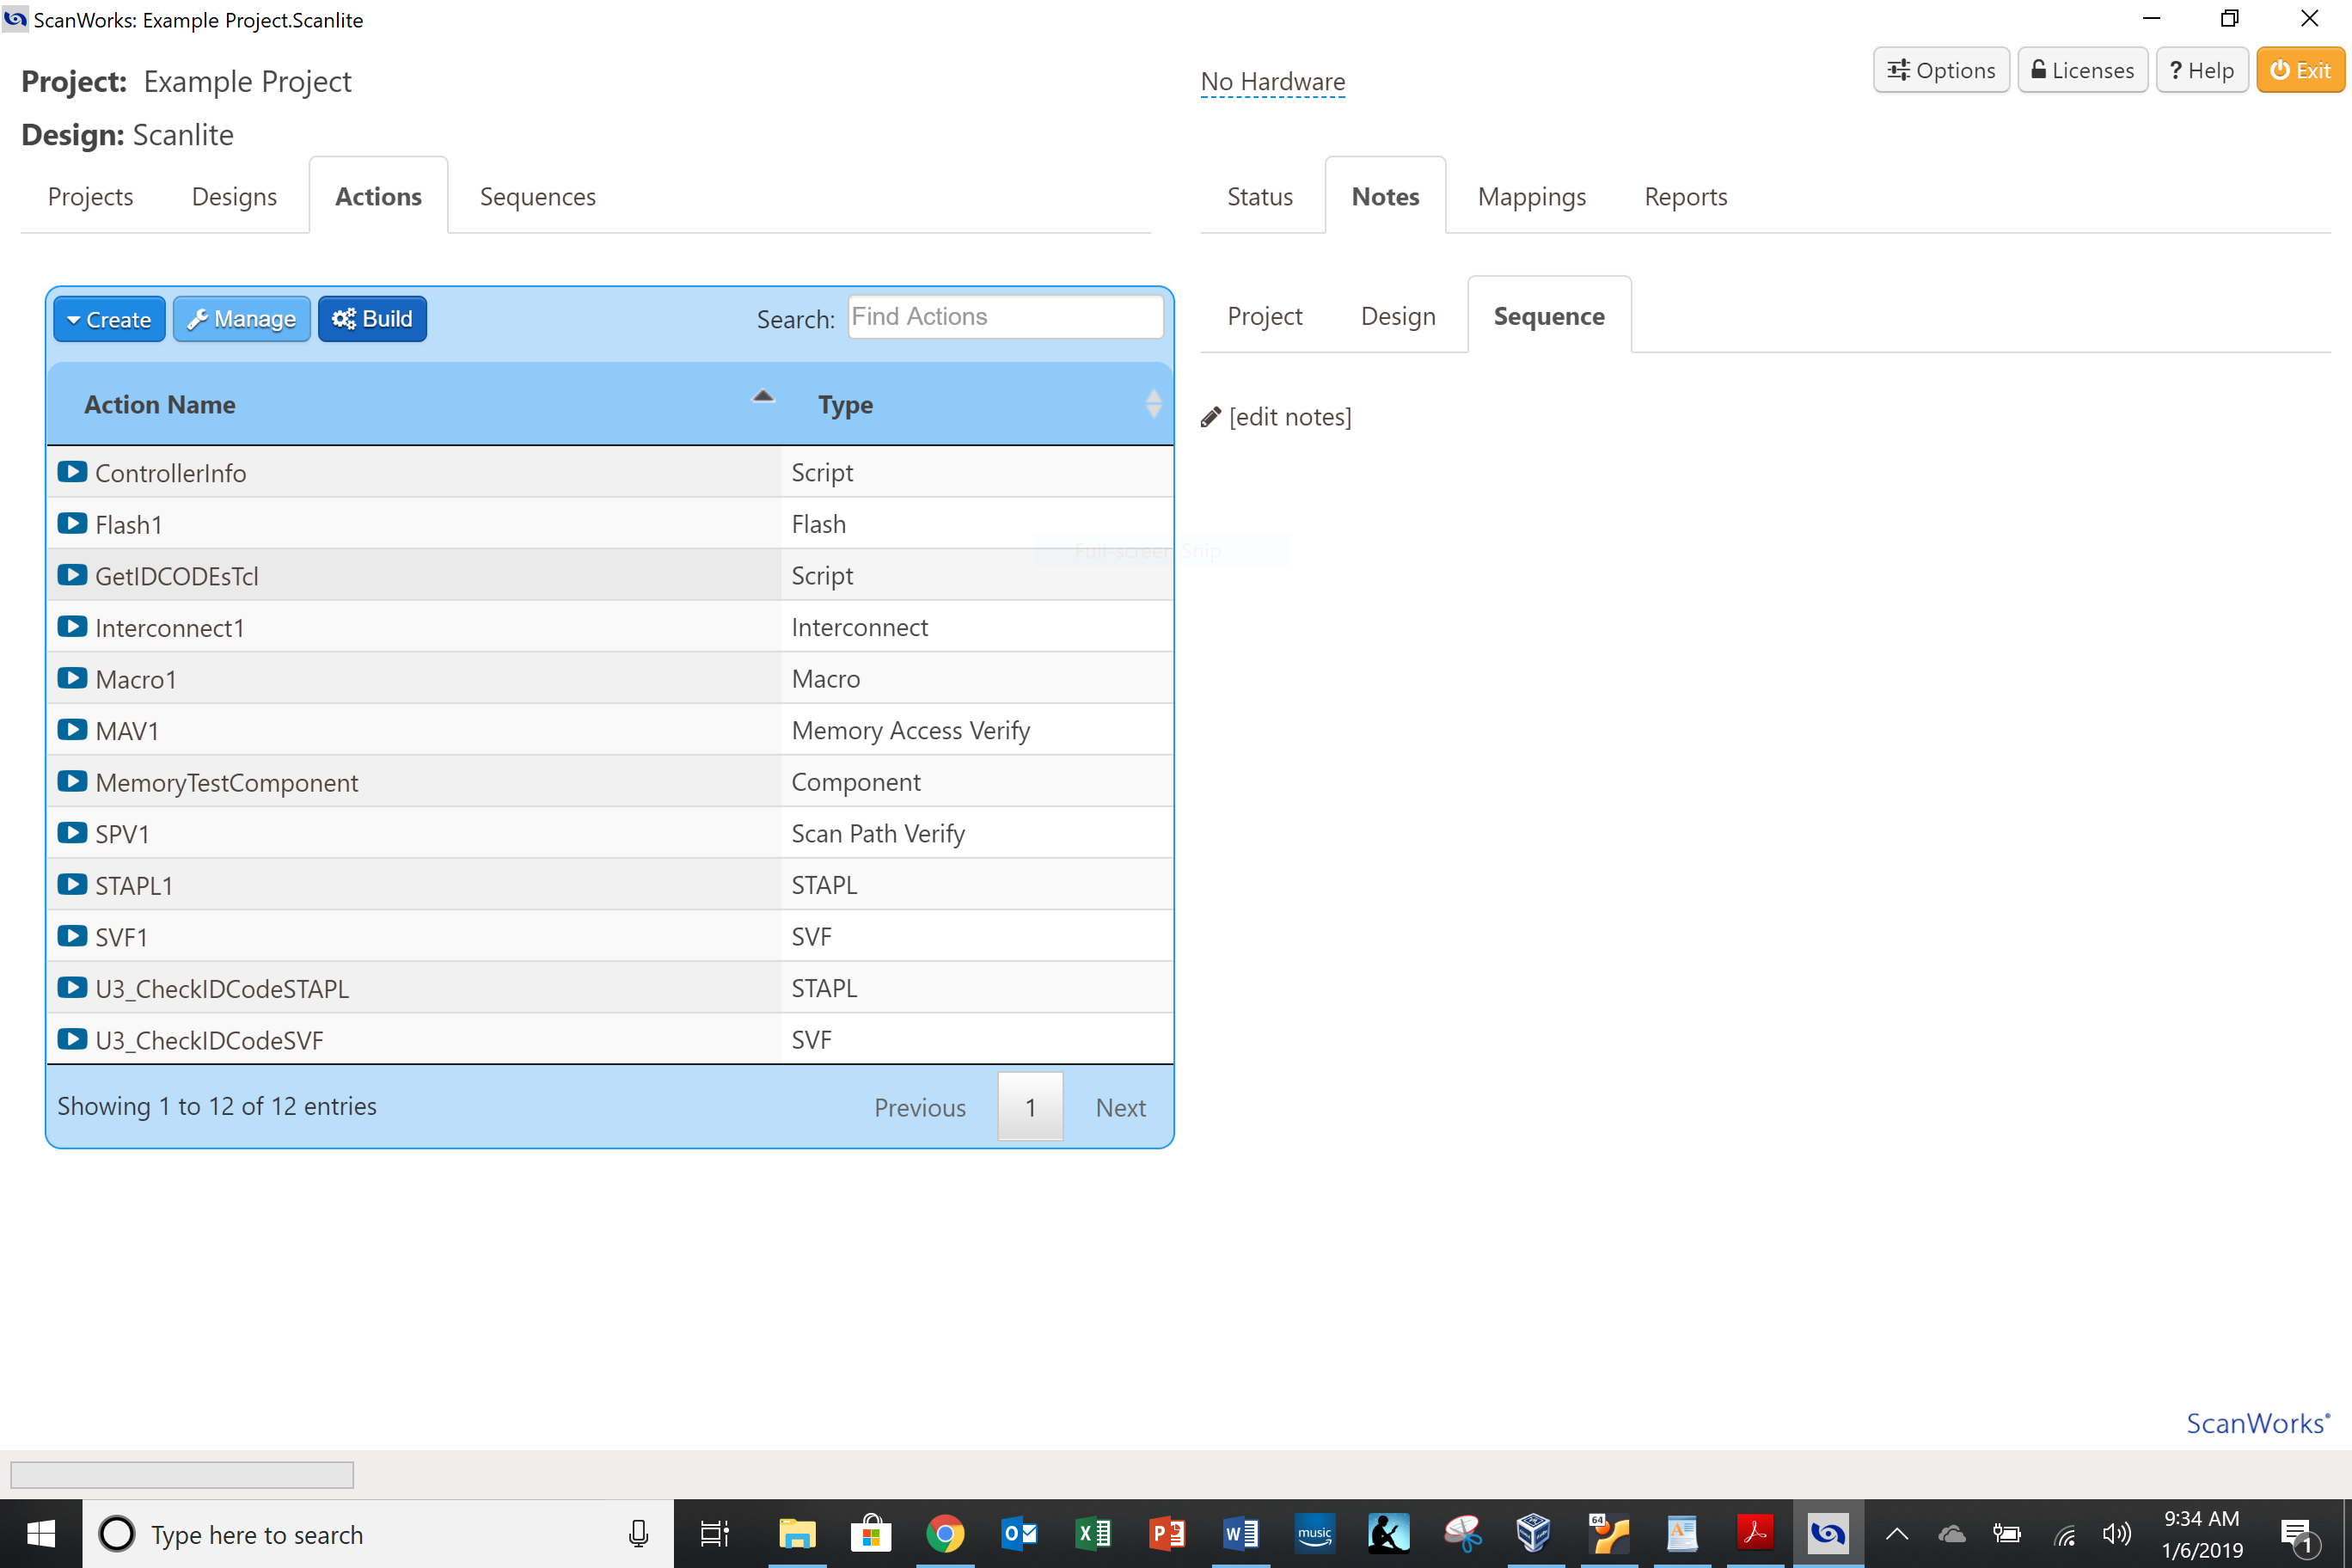This screenshot has width=2352, height=1568.
Task: Open the Sequences tab
Action: click(x=537, y=196)
